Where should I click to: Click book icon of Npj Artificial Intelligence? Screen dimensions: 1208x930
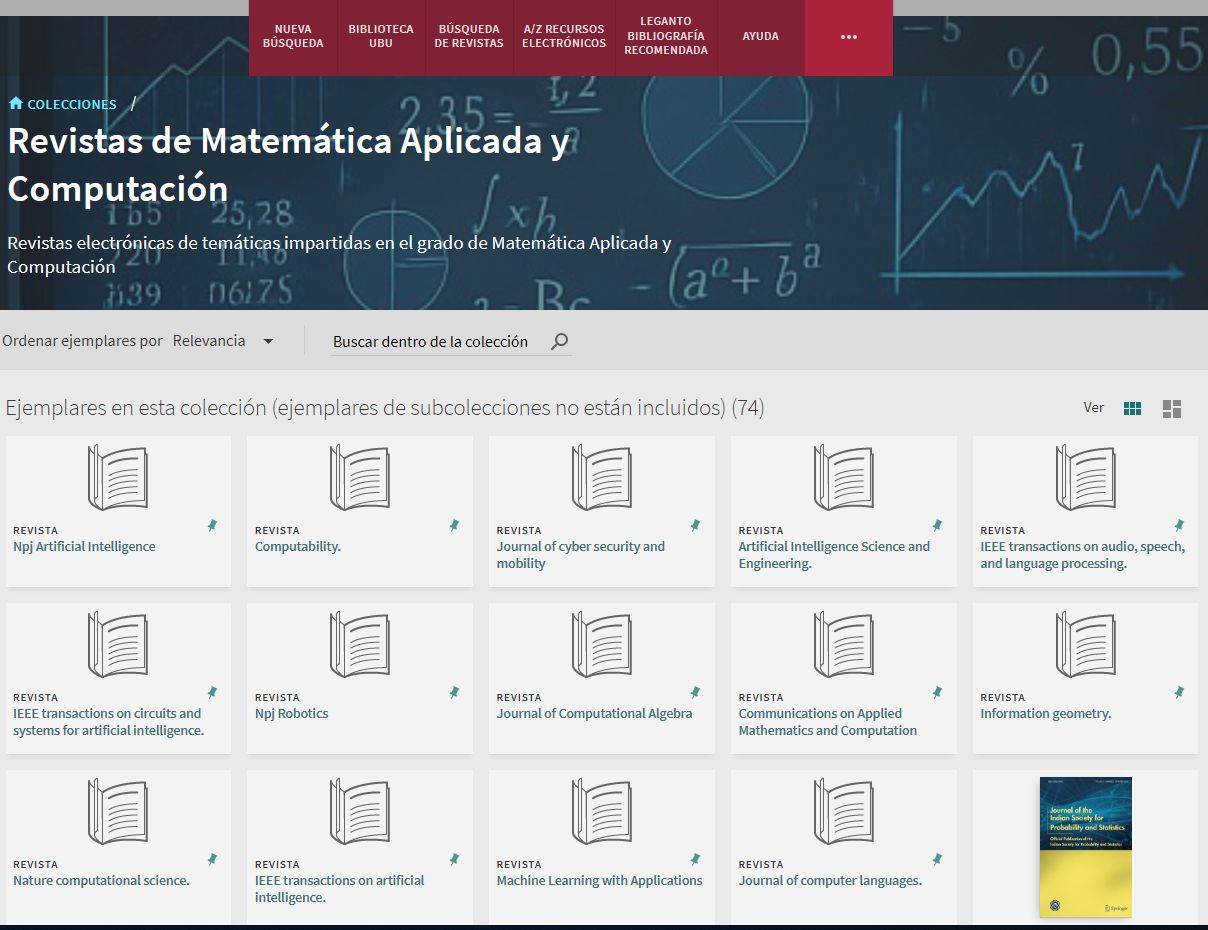pyautogui.click(x=118, y=478)
